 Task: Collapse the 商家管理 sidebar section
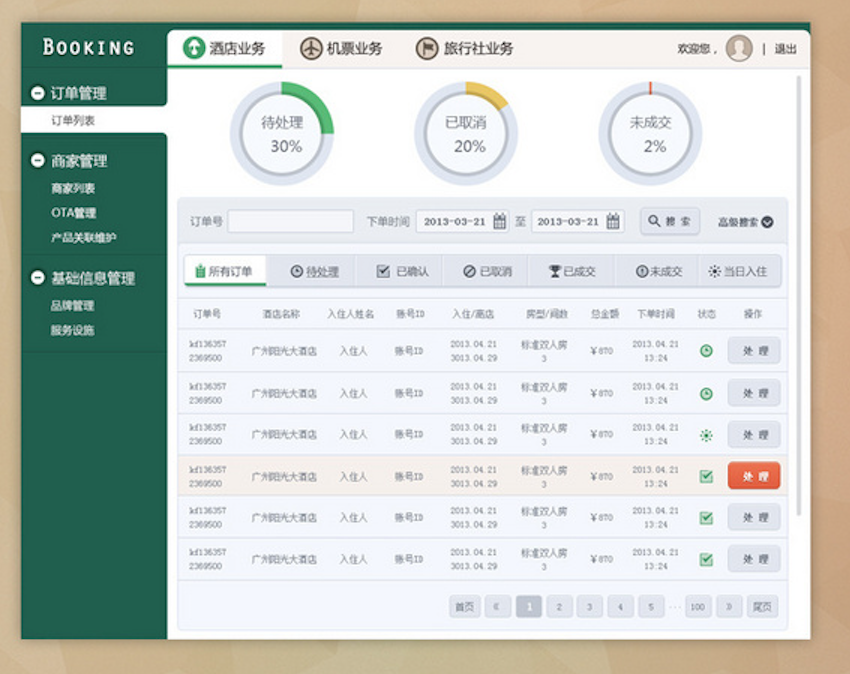(x=38, y=161)
